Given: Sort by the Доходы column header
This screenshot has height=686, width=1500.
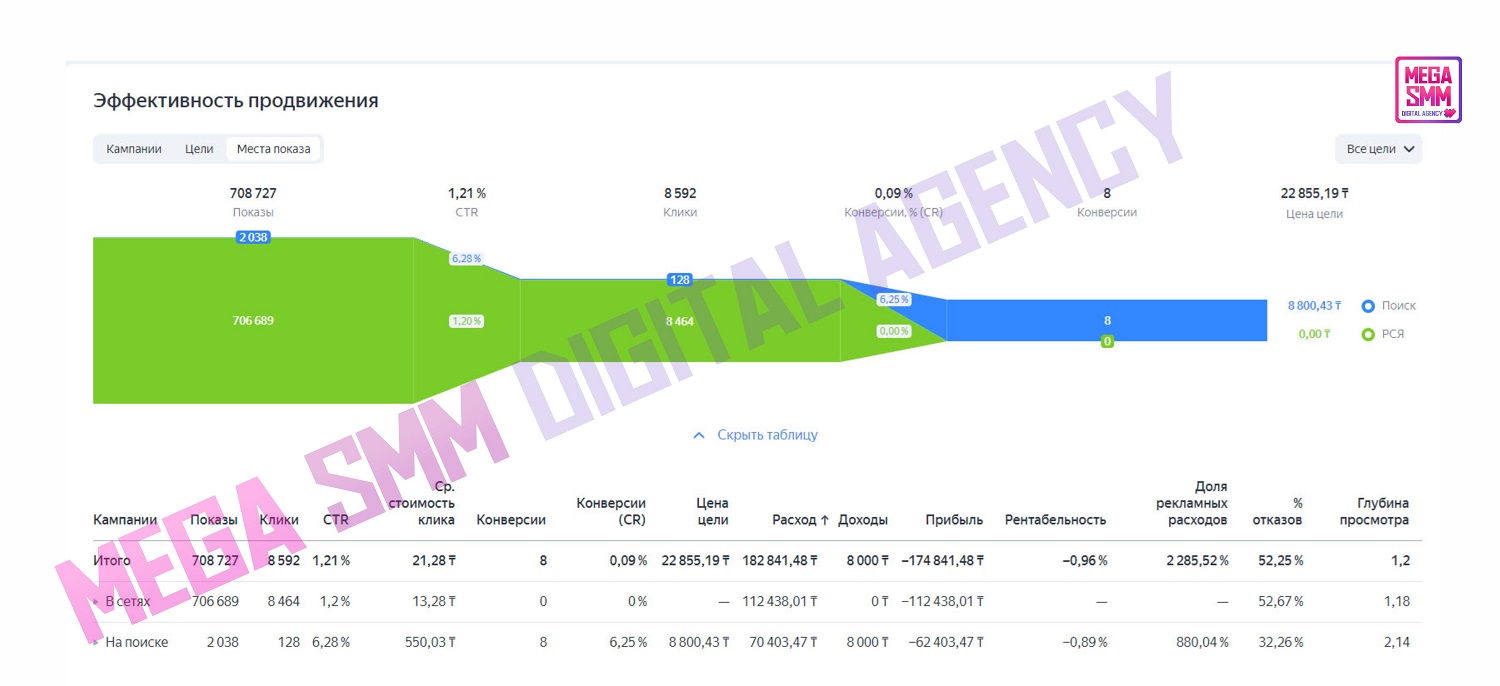Looking at the screenshot, I should click(863, 520).
